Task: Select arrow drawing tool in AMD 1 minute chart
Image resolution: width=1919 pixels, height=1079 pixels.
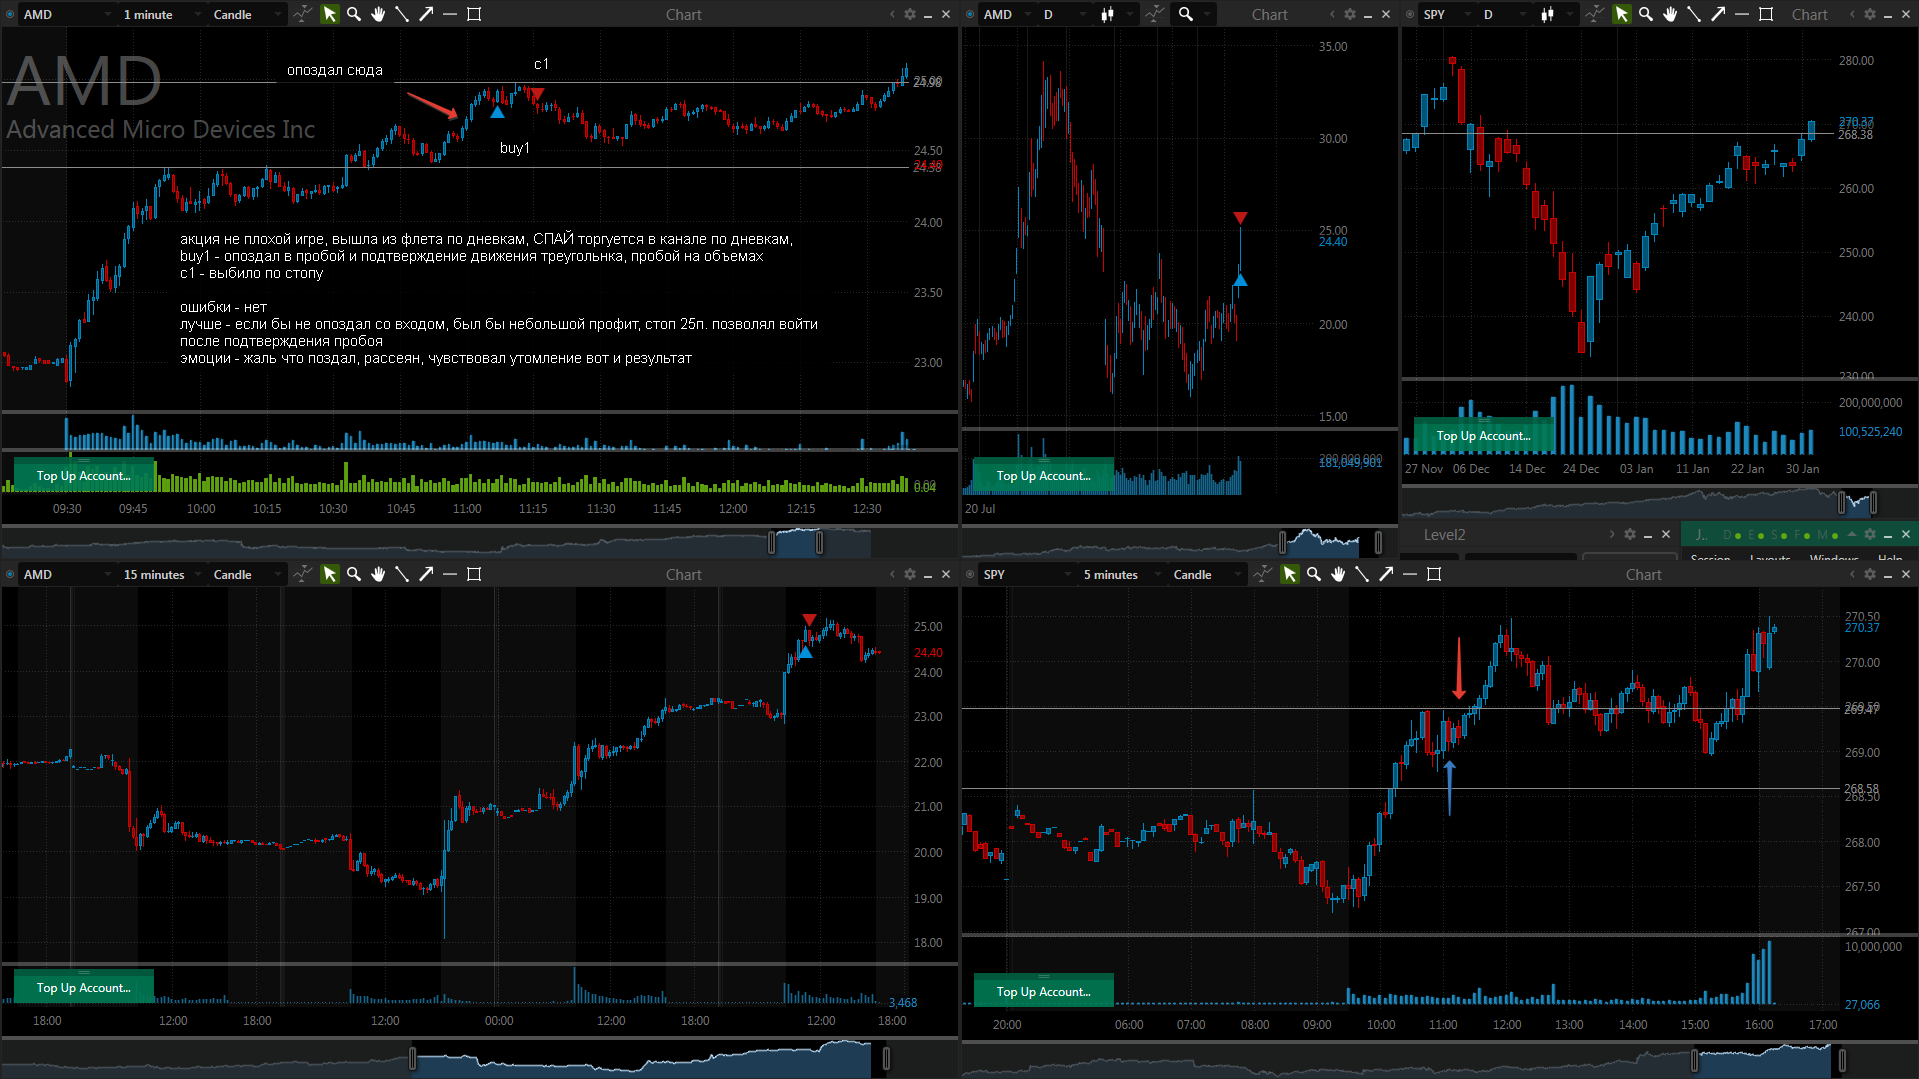Action: point(426,14)
